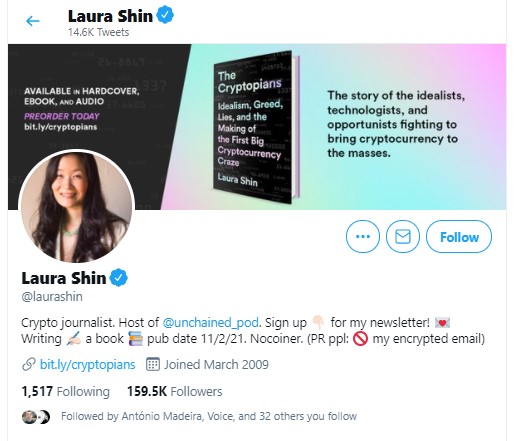Viewport: 518px width, 441px height.
Task: Open the @unchained_pod mention link
Action: [210, 323]
